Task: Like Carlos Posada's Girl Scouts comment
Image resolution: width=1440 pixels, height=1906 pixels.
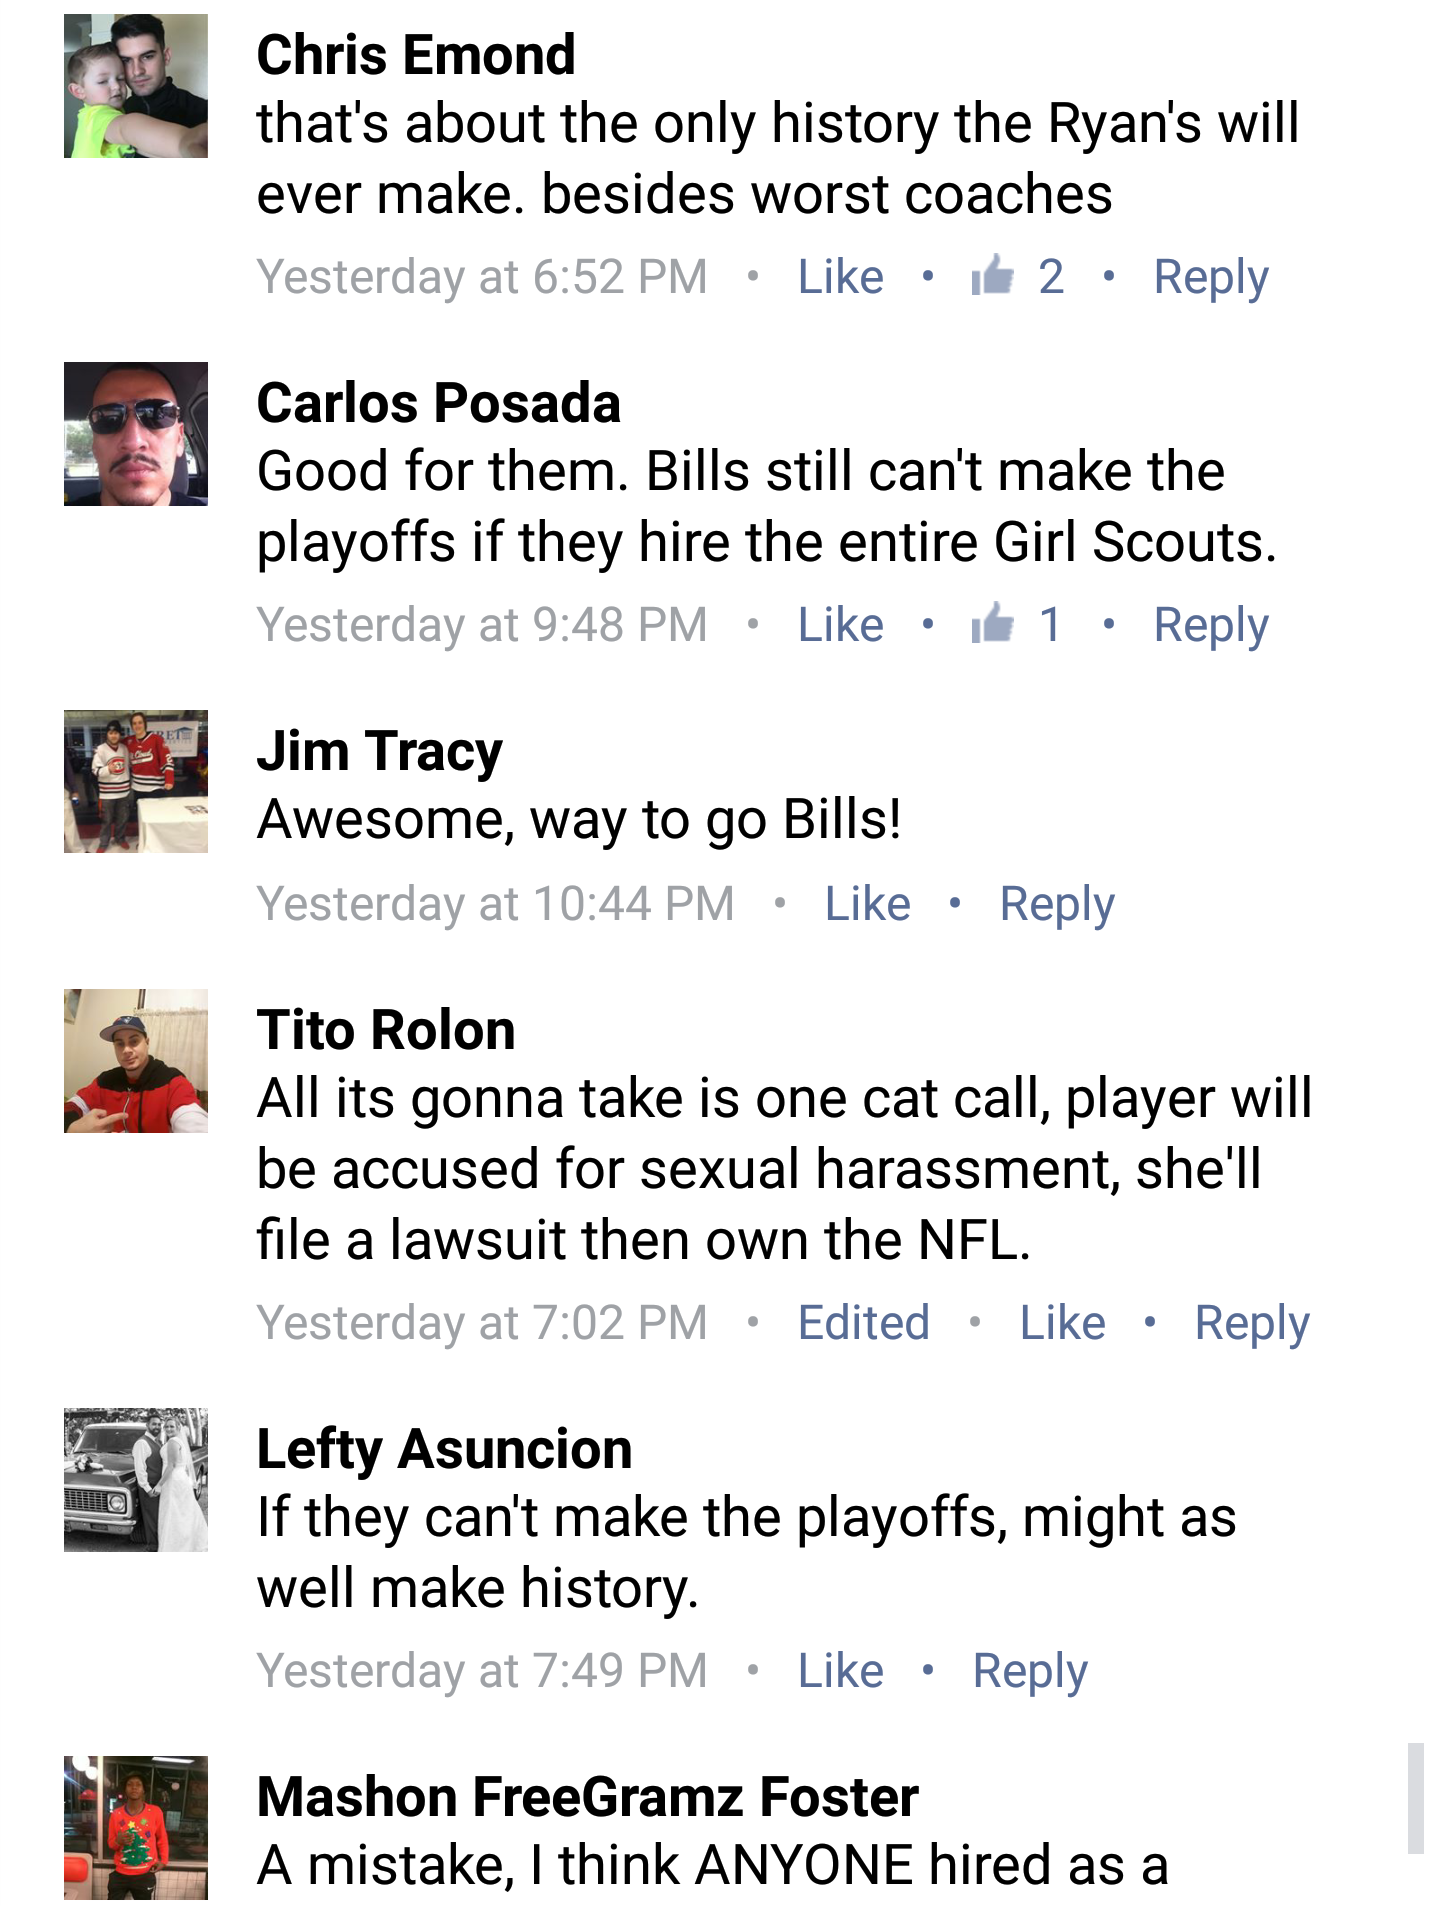Action: point(840,625)
